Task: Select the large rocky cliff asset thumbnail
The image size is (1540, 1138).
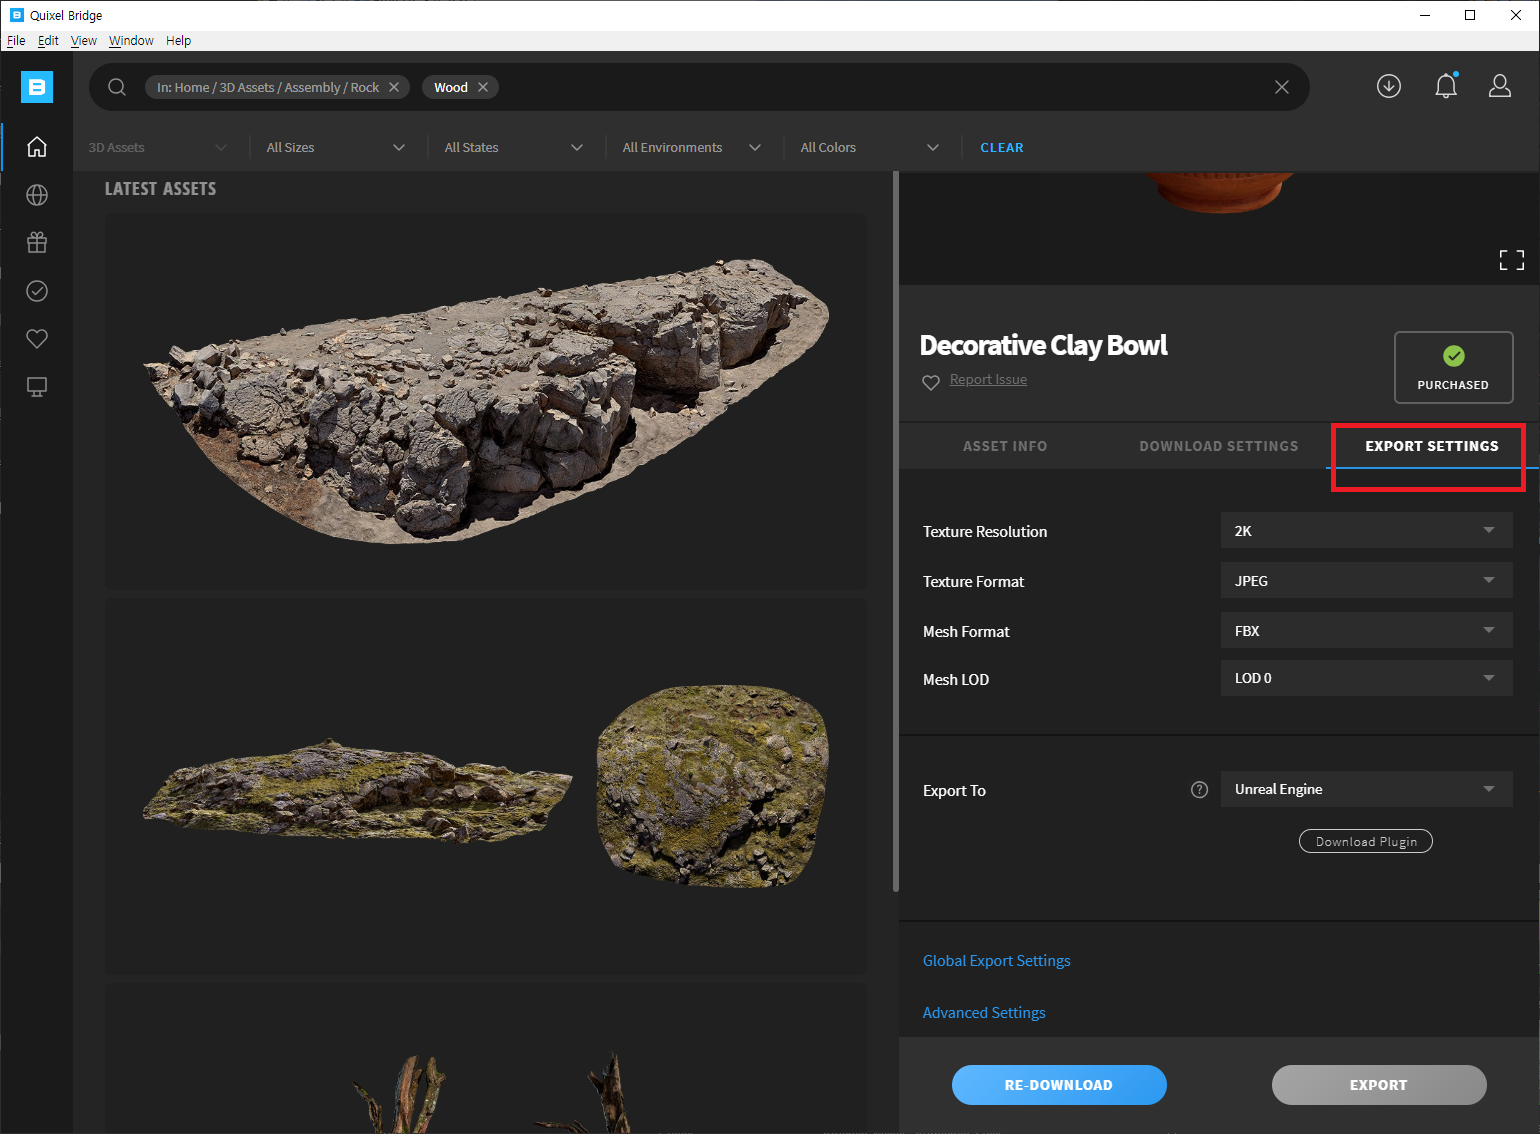Action: coord(486,400)
